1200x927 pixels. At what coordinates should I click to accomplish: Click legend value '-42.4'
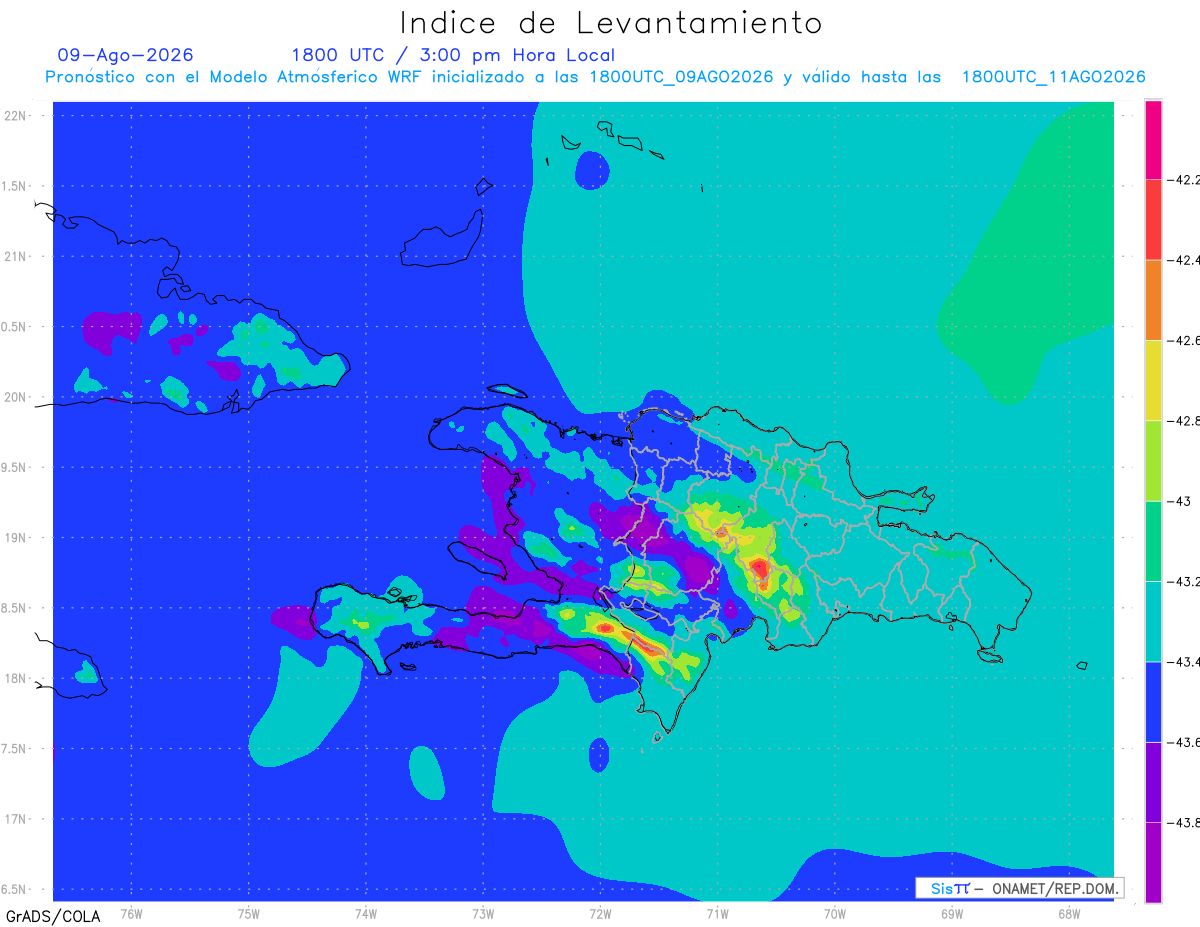[1183, 260]
